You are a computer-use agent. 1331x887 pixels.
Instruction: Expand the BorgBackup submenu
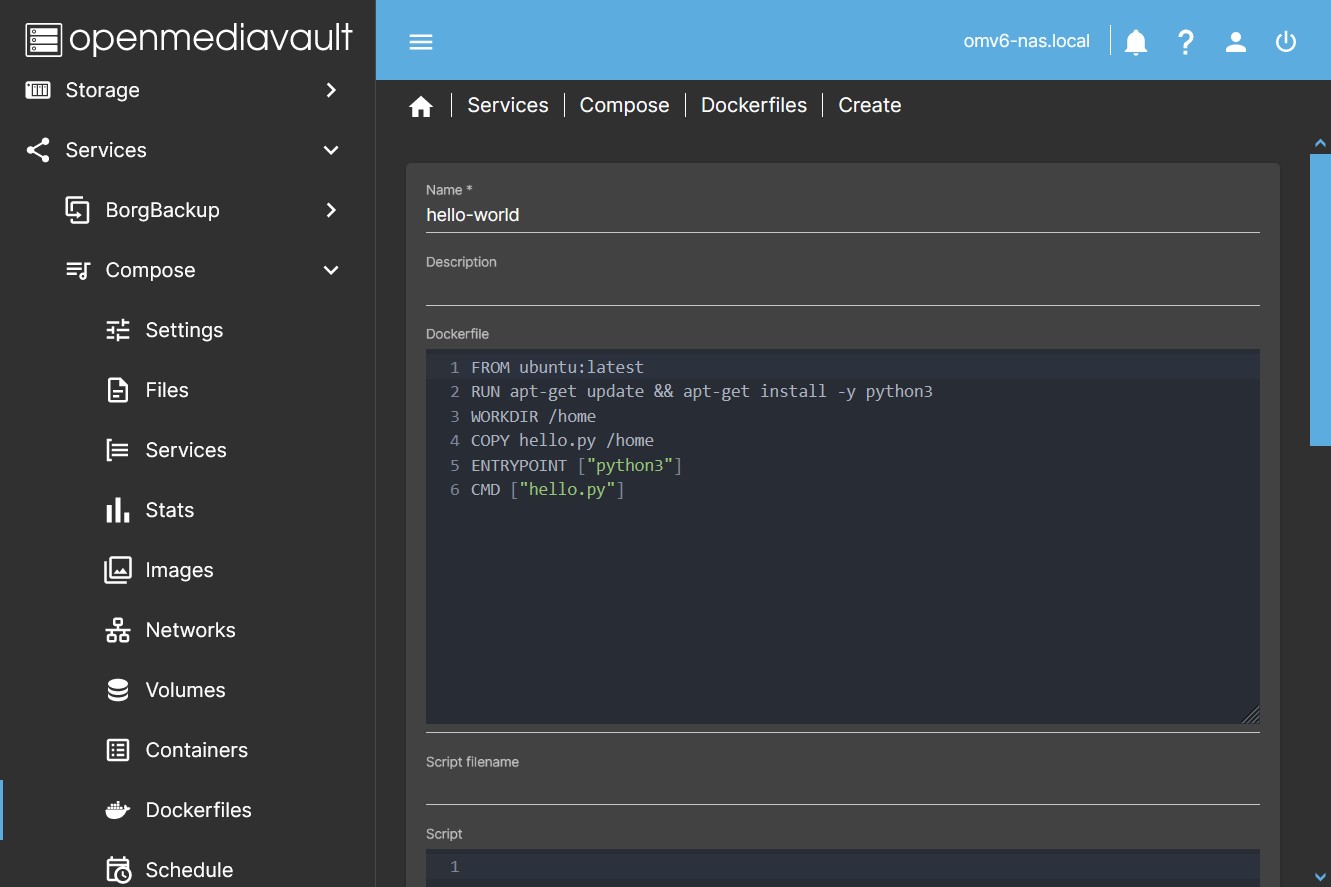[331, 210]
